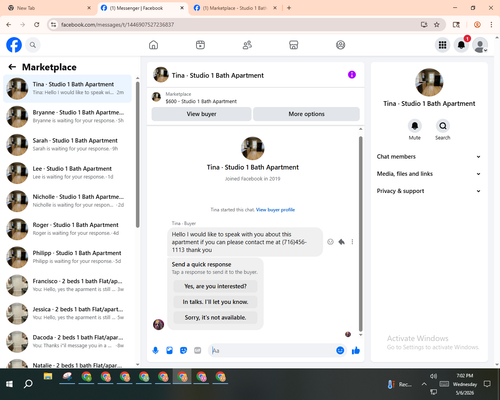The height and width of the screenshot is (400, 500).
Task: Click the message text field
Action: tap(272, 350)
